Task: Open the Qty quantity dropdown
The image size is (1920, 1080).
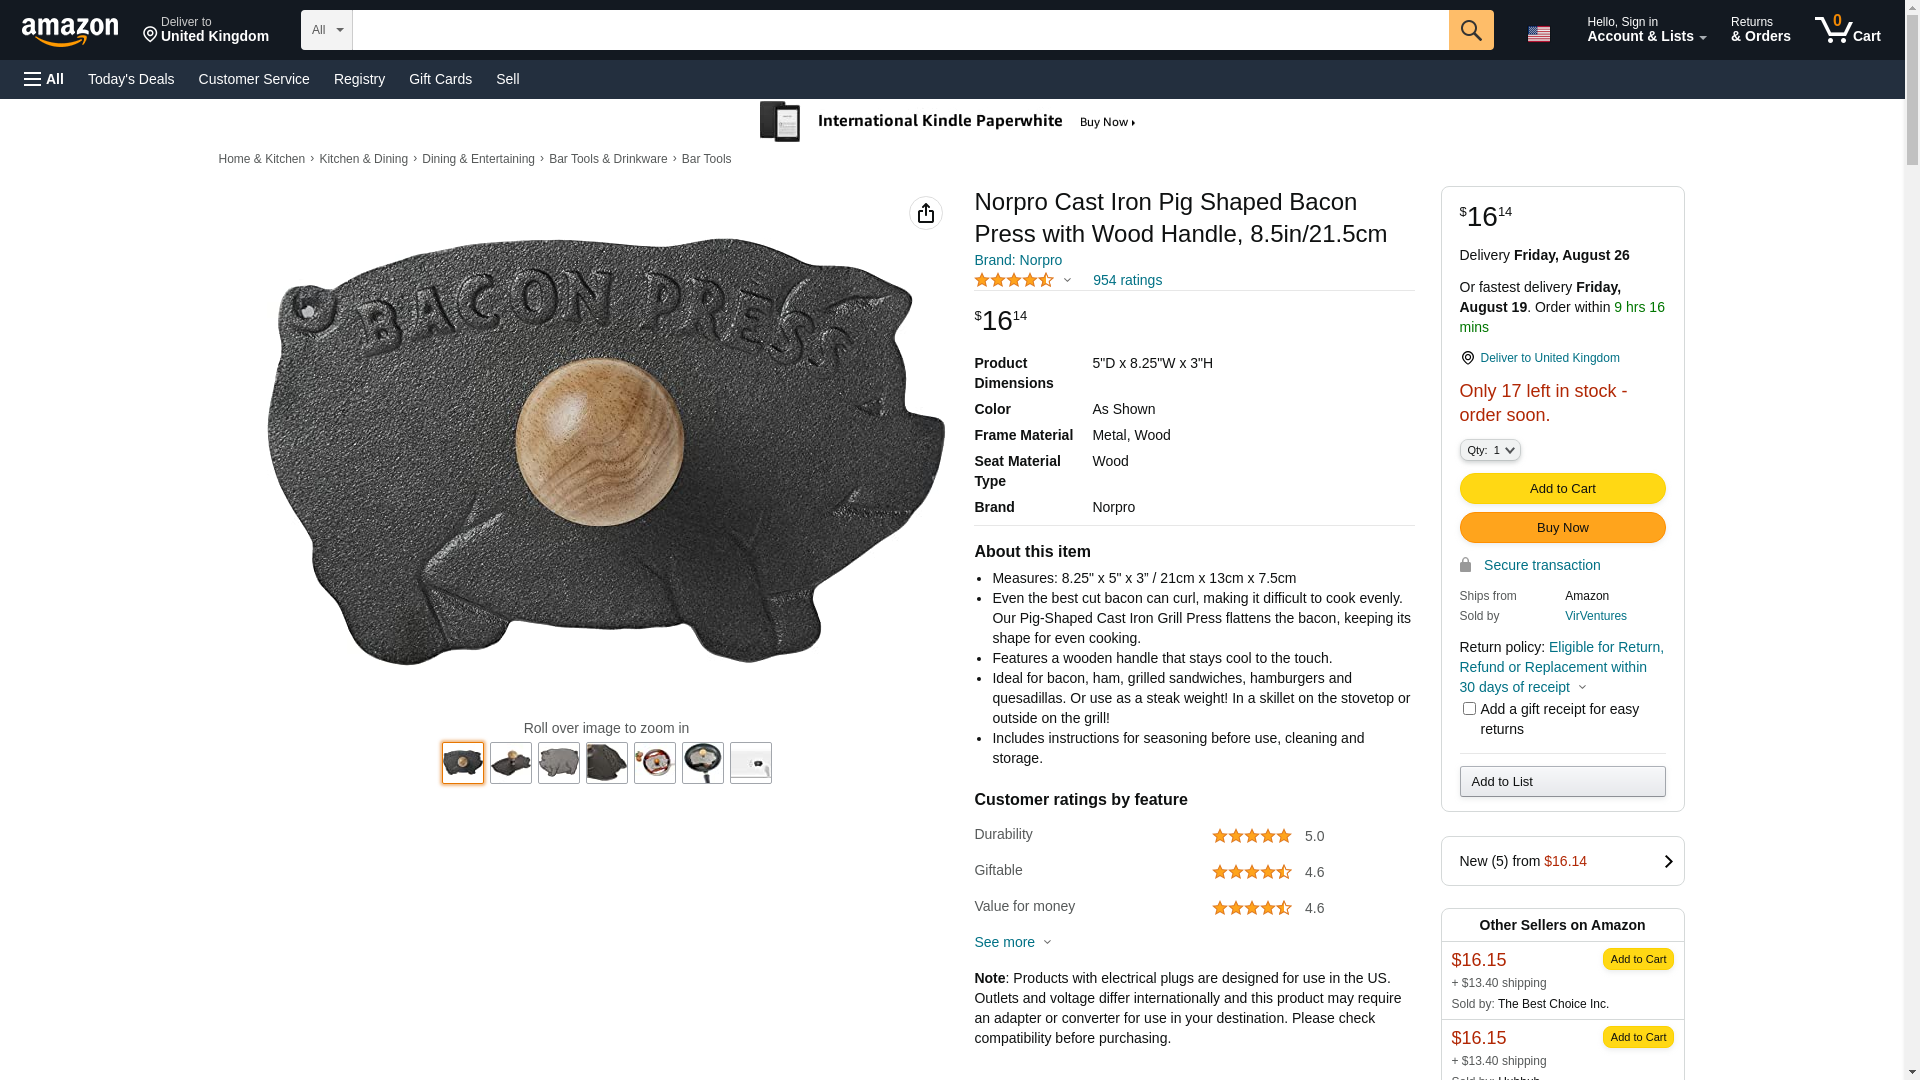Action: (1489, 451)
